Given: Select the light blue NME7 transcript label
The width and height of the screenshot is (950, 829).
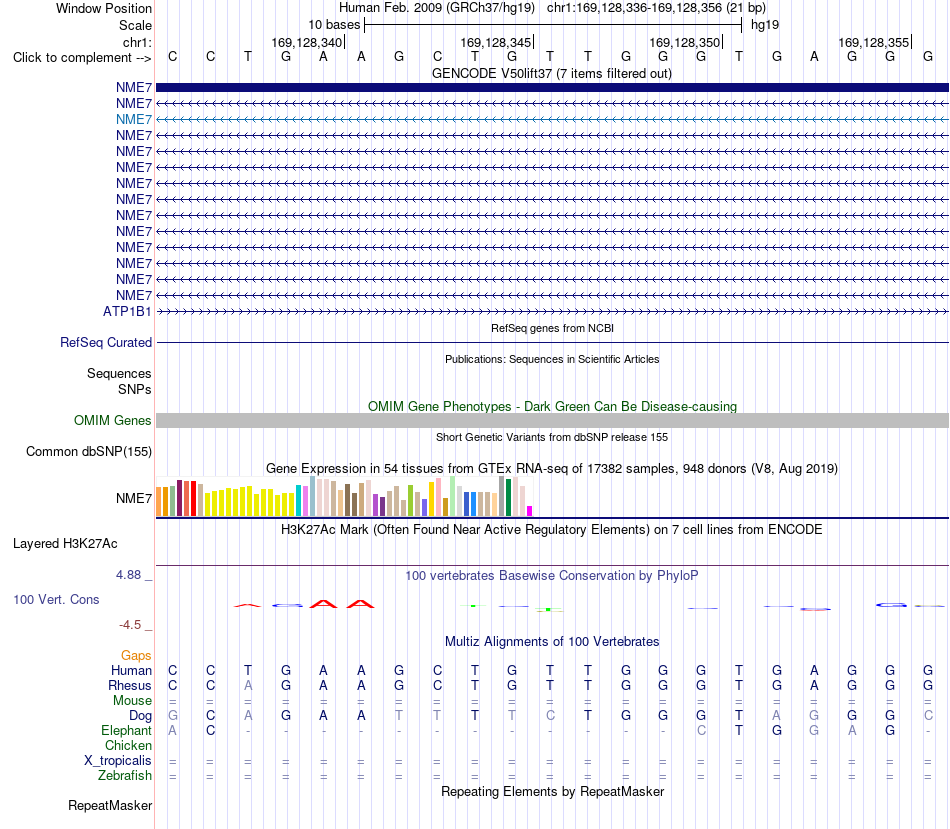Looking at the screenshot, I should point(134,119).
